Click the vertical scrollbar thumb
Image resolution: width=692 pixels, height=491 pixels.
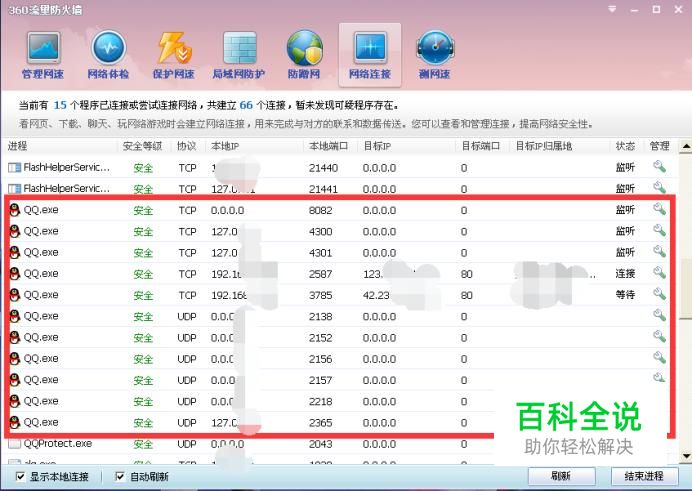(x=685, y=289)
